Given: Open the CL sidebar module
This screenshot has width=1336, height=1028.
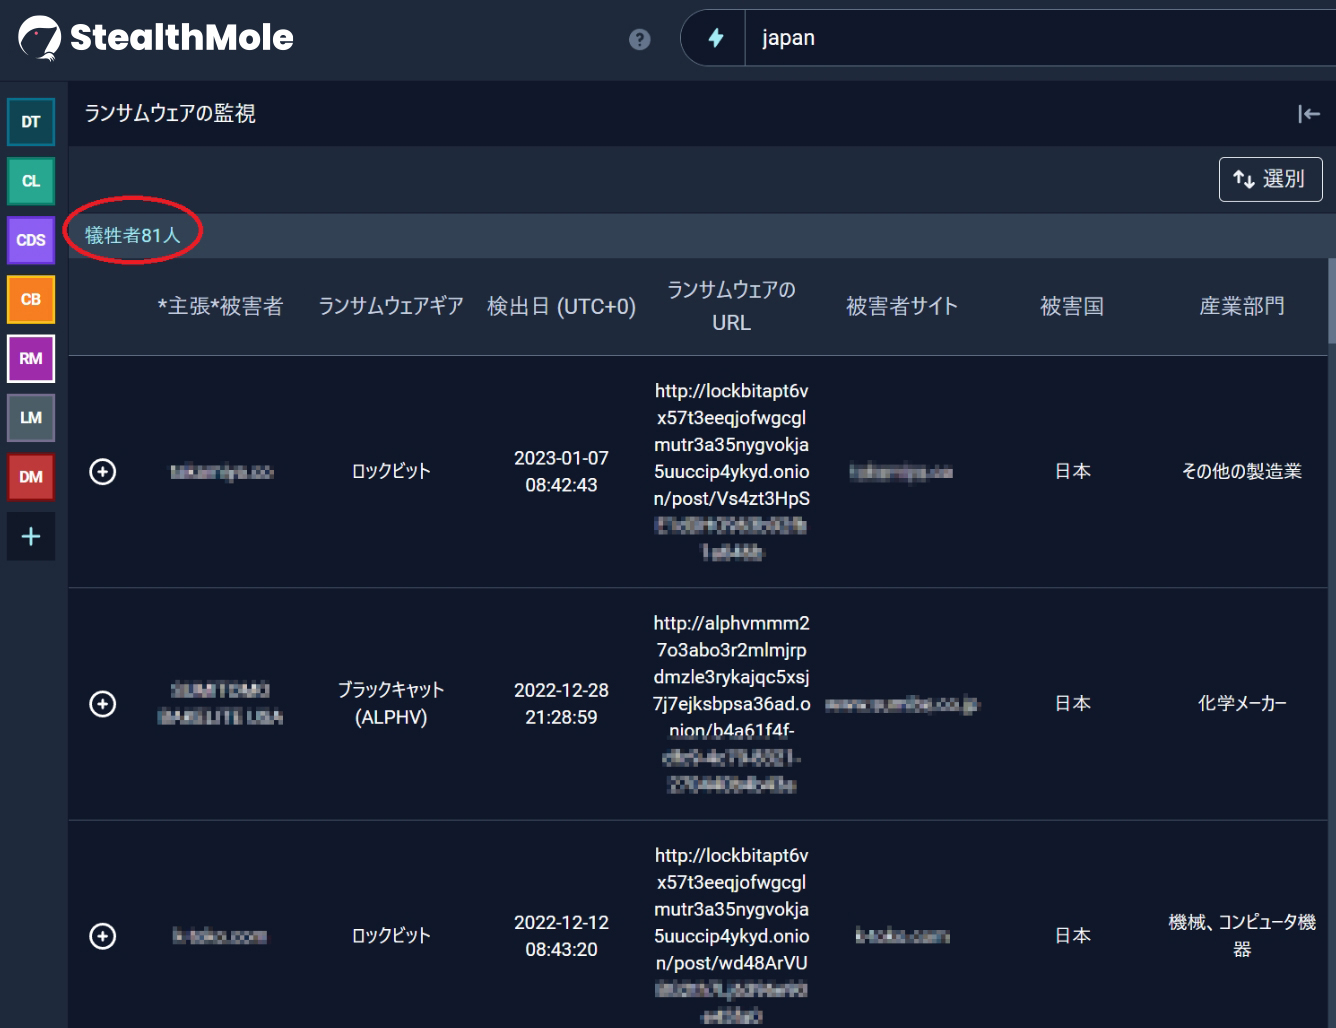Looking at the screenshot, I should pyautogui.click(x=31, y=181).
